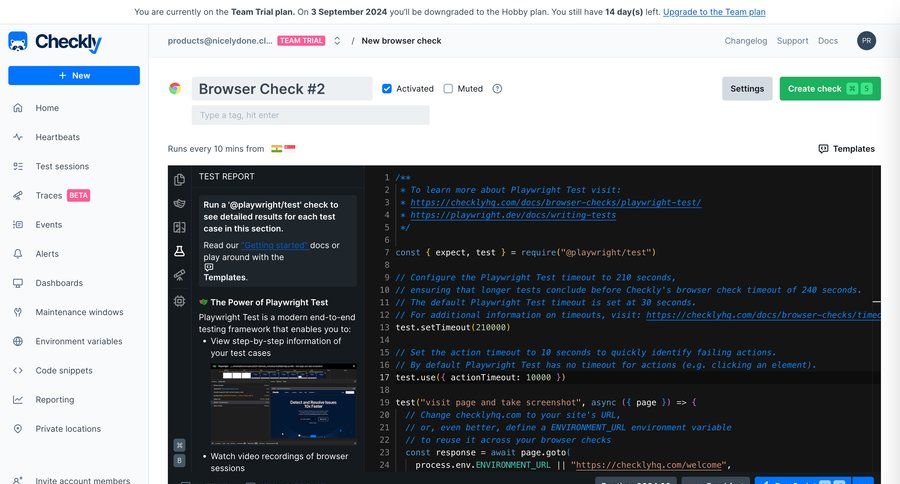Click the Chrome browser icon
Image resolution: width=900 pixels, height=484 pixels.
pos(175,88)
